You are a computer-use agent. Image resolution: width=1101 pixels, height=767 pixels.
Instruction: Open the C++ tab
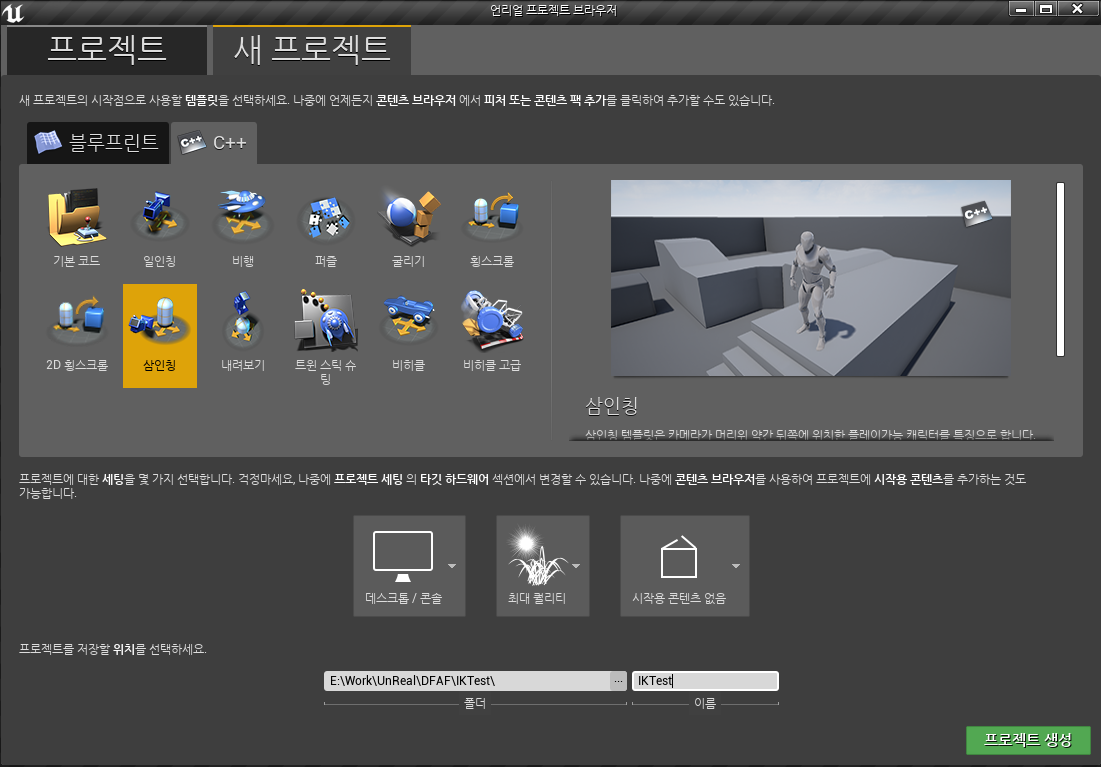[x=214, y=143]
